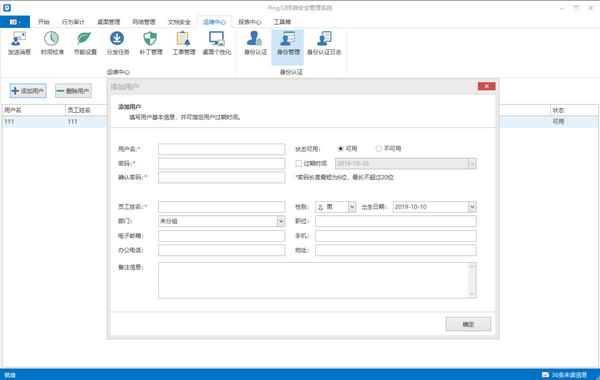Switch to the 网络管理 ribbon tab
Viewport: 600px width, 380px height.
point(143,22)
